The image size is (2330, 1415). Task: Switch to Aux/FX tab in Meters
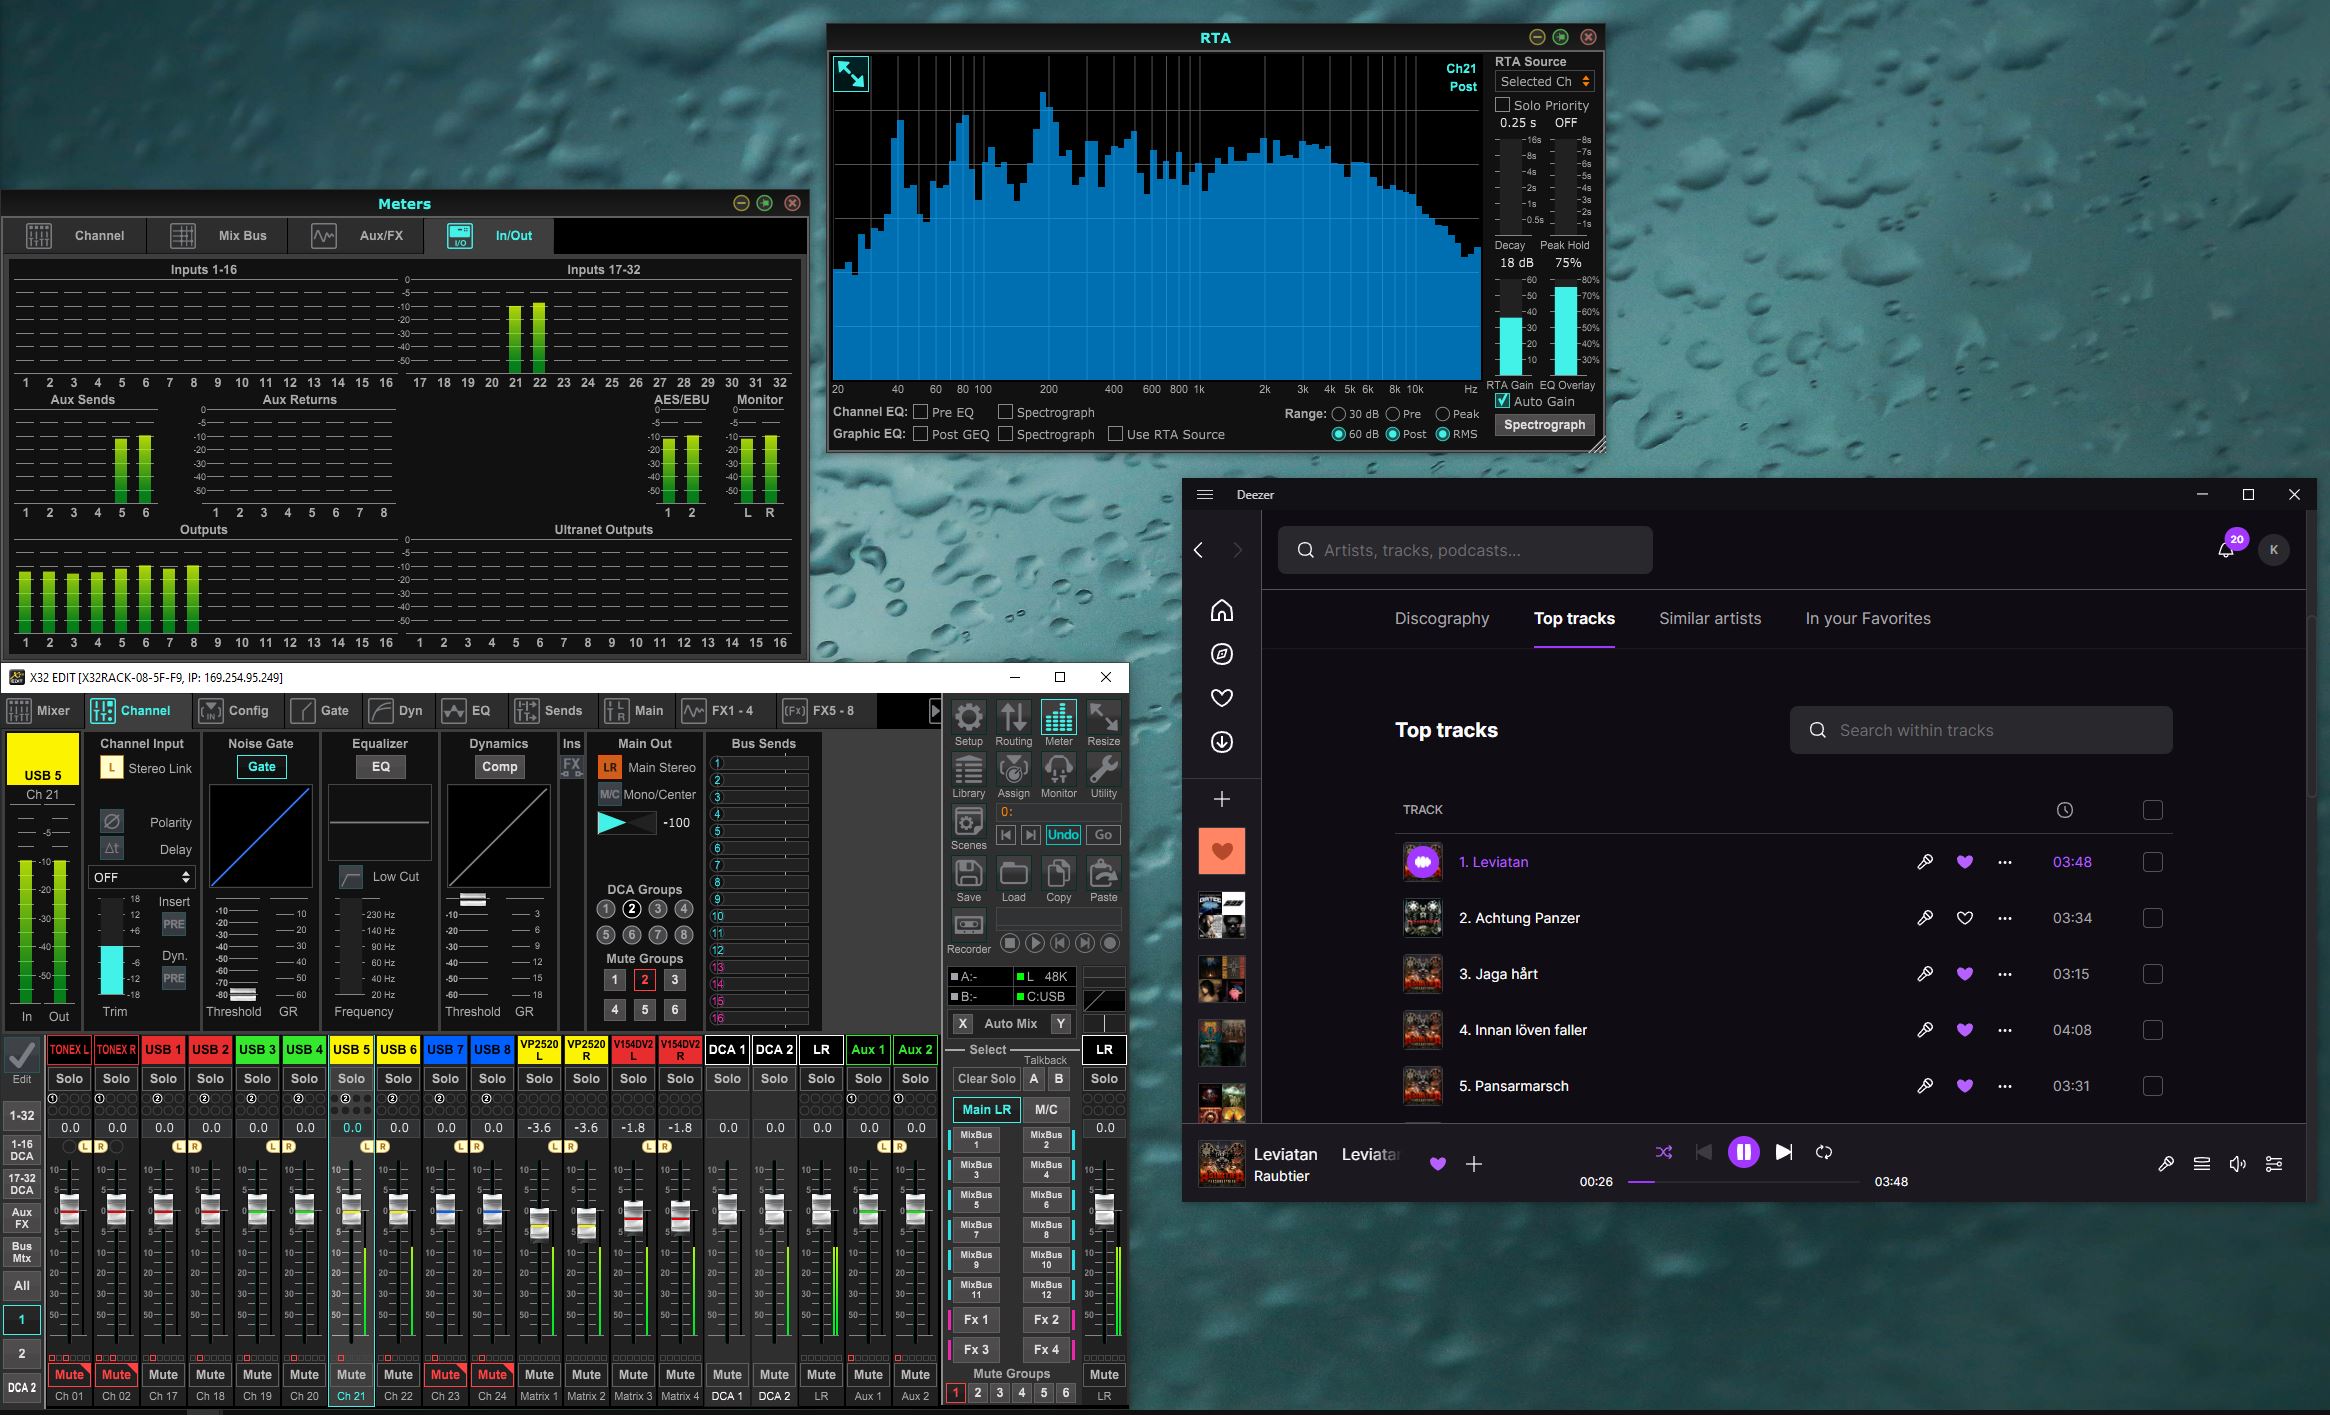pos(358,236)
